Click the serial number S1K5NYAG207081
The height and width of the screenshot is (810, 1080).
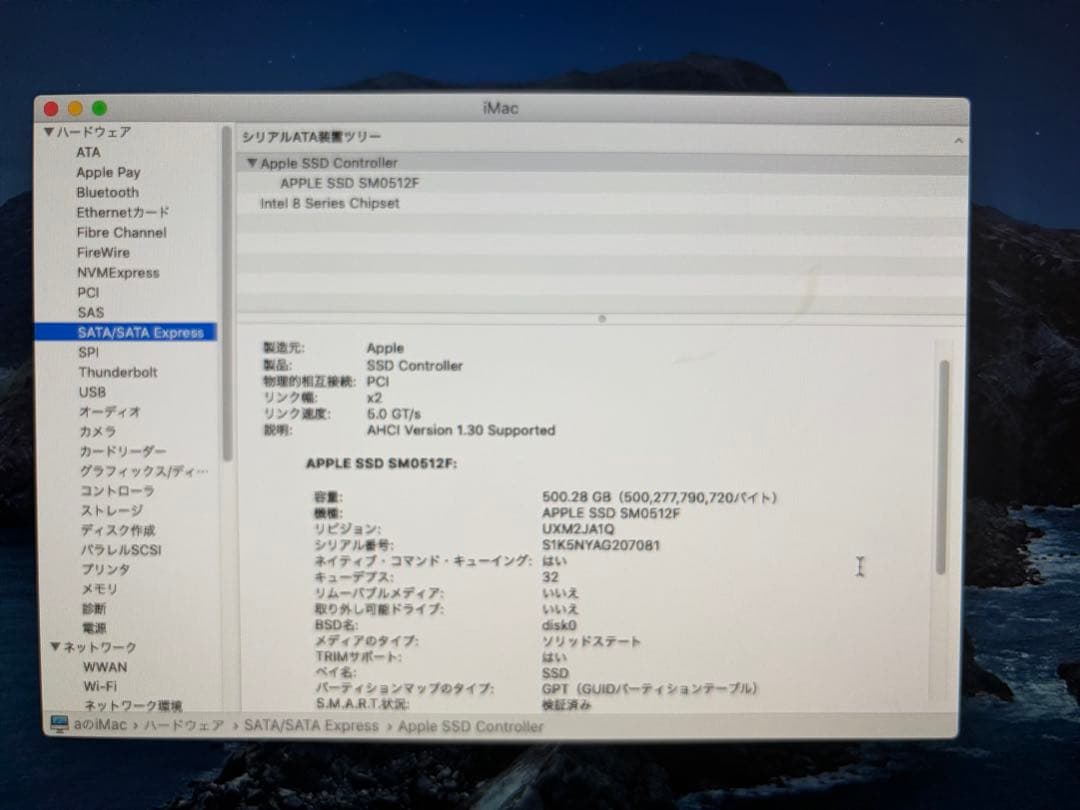tap(601, 545)
